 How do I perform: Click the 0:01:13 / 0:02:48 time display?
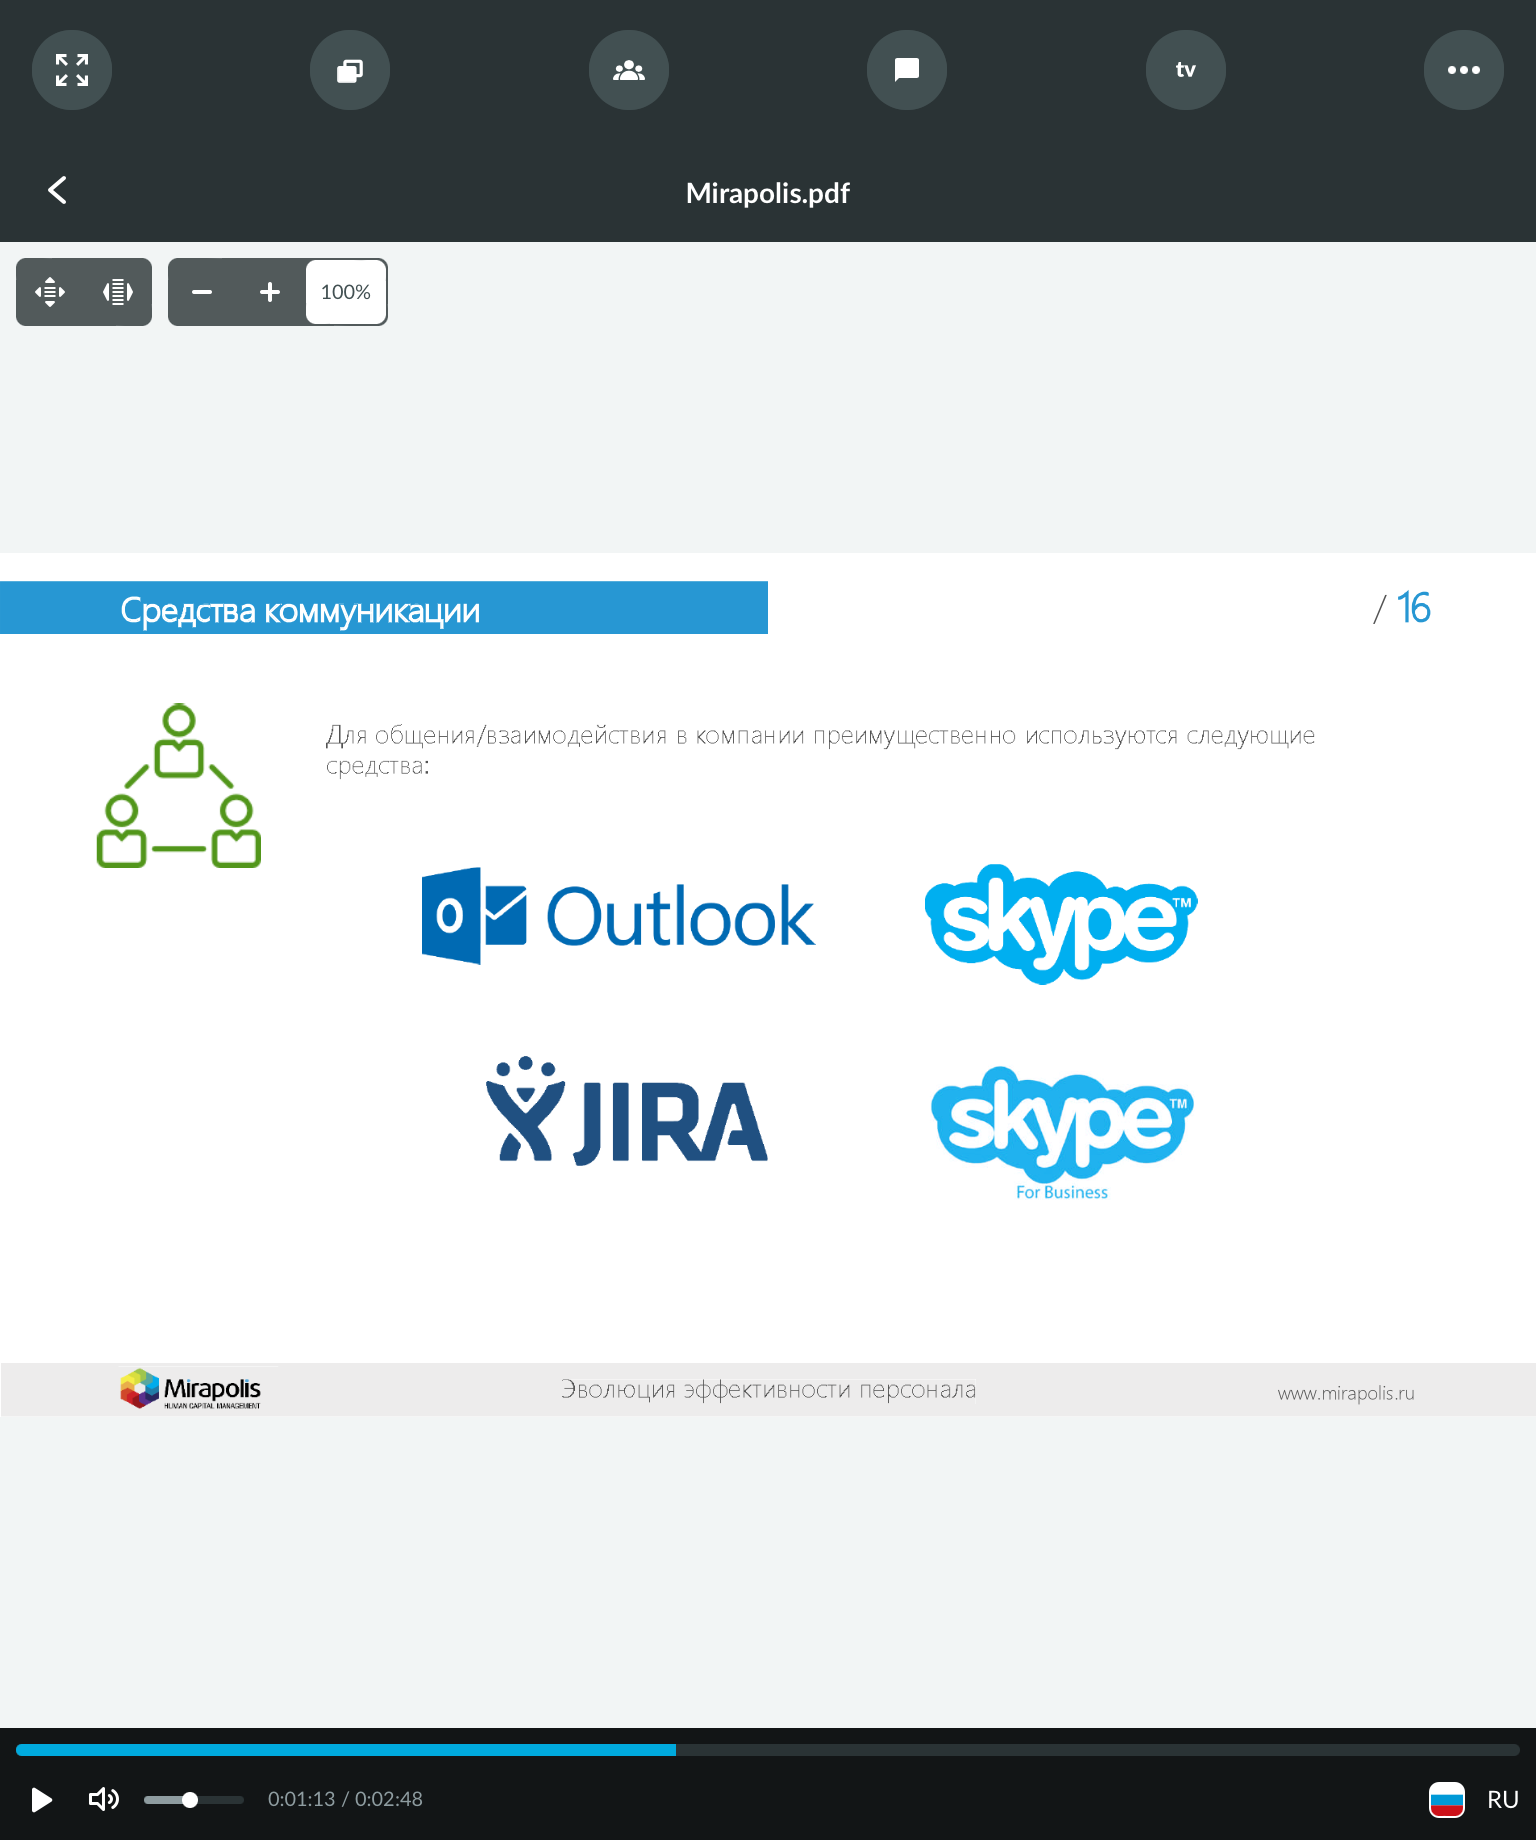[x=345, y=1799]
